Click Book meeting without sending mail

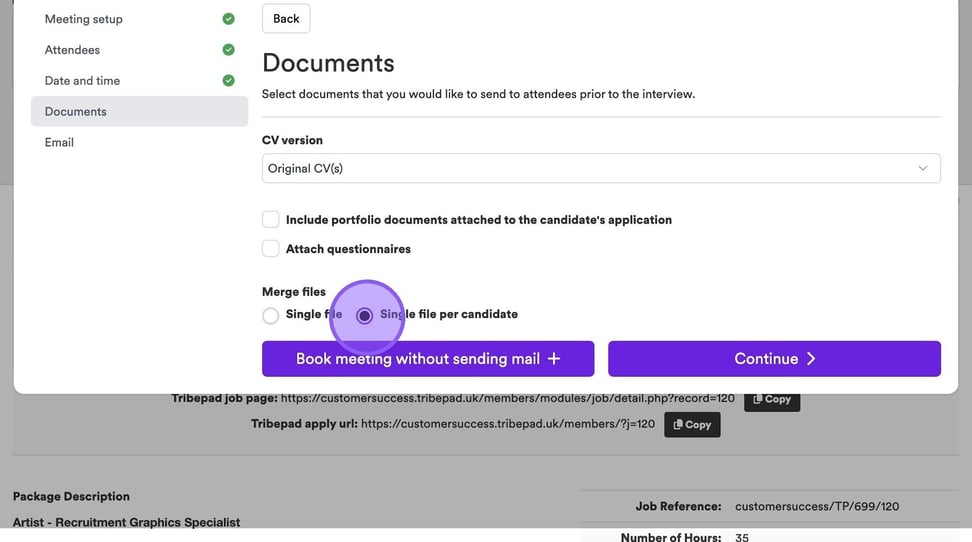pos(427,359)
